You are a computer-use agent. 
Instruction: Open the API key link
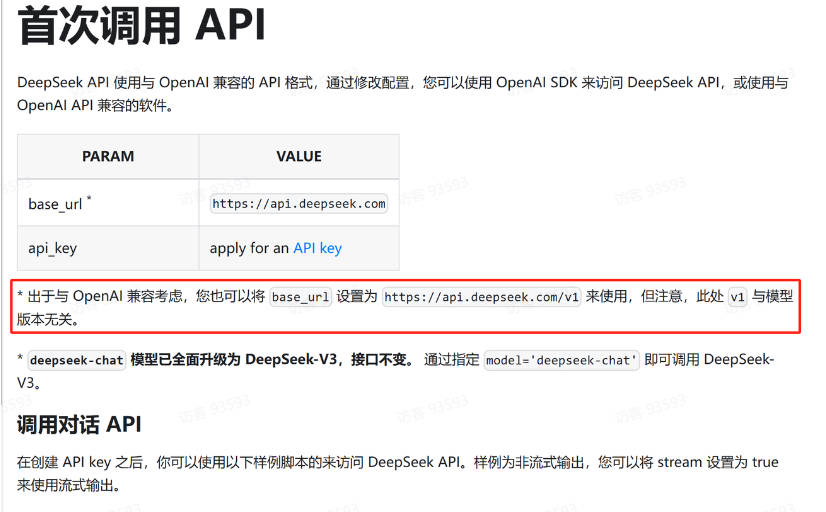click(x=318, y=248)
